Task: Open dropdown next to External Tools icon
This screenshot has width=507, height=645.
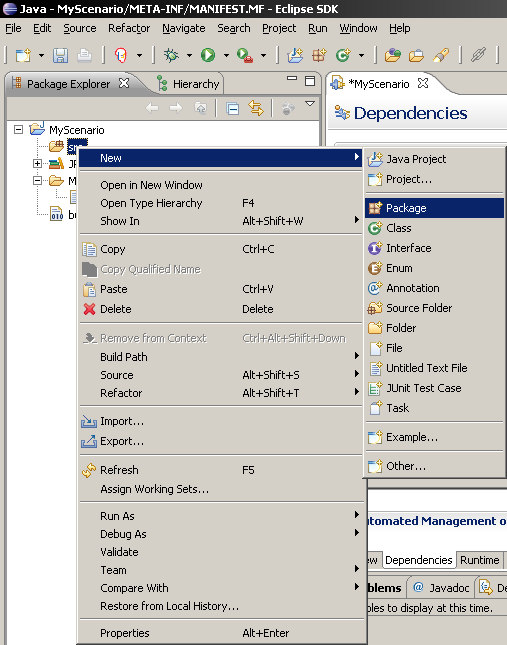Action: click(x=263, y=55)
